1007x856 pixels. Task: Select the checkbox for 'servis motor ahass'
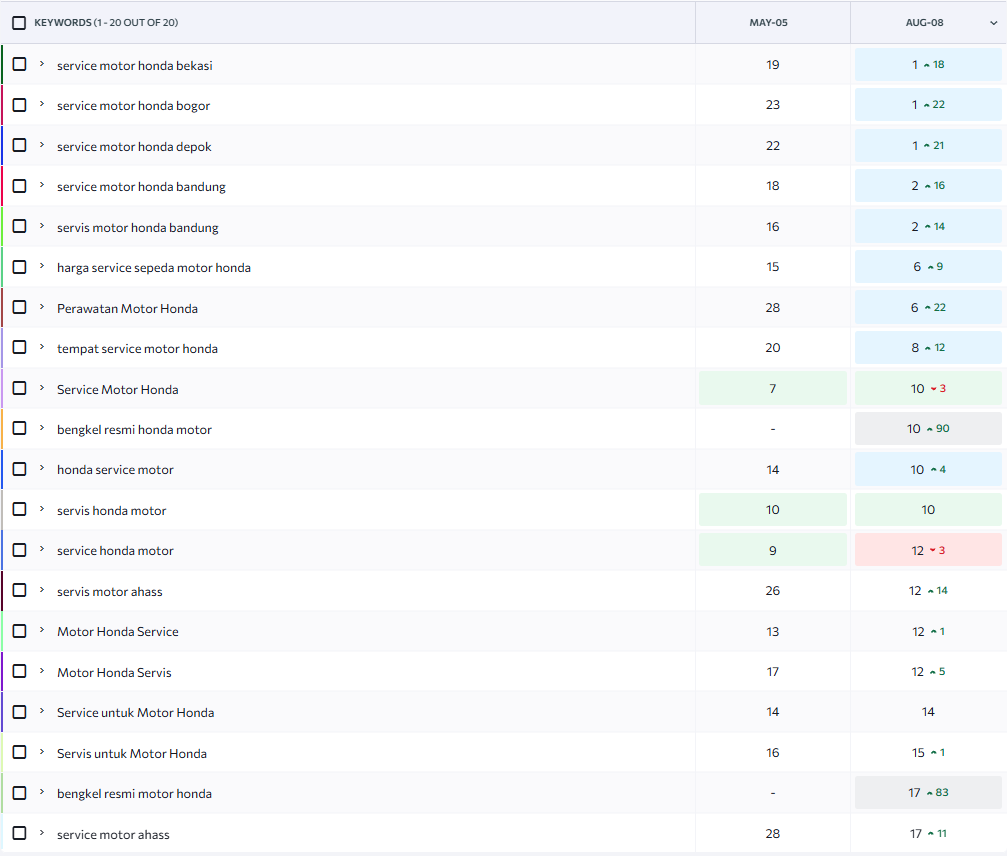tap(19, 591)
